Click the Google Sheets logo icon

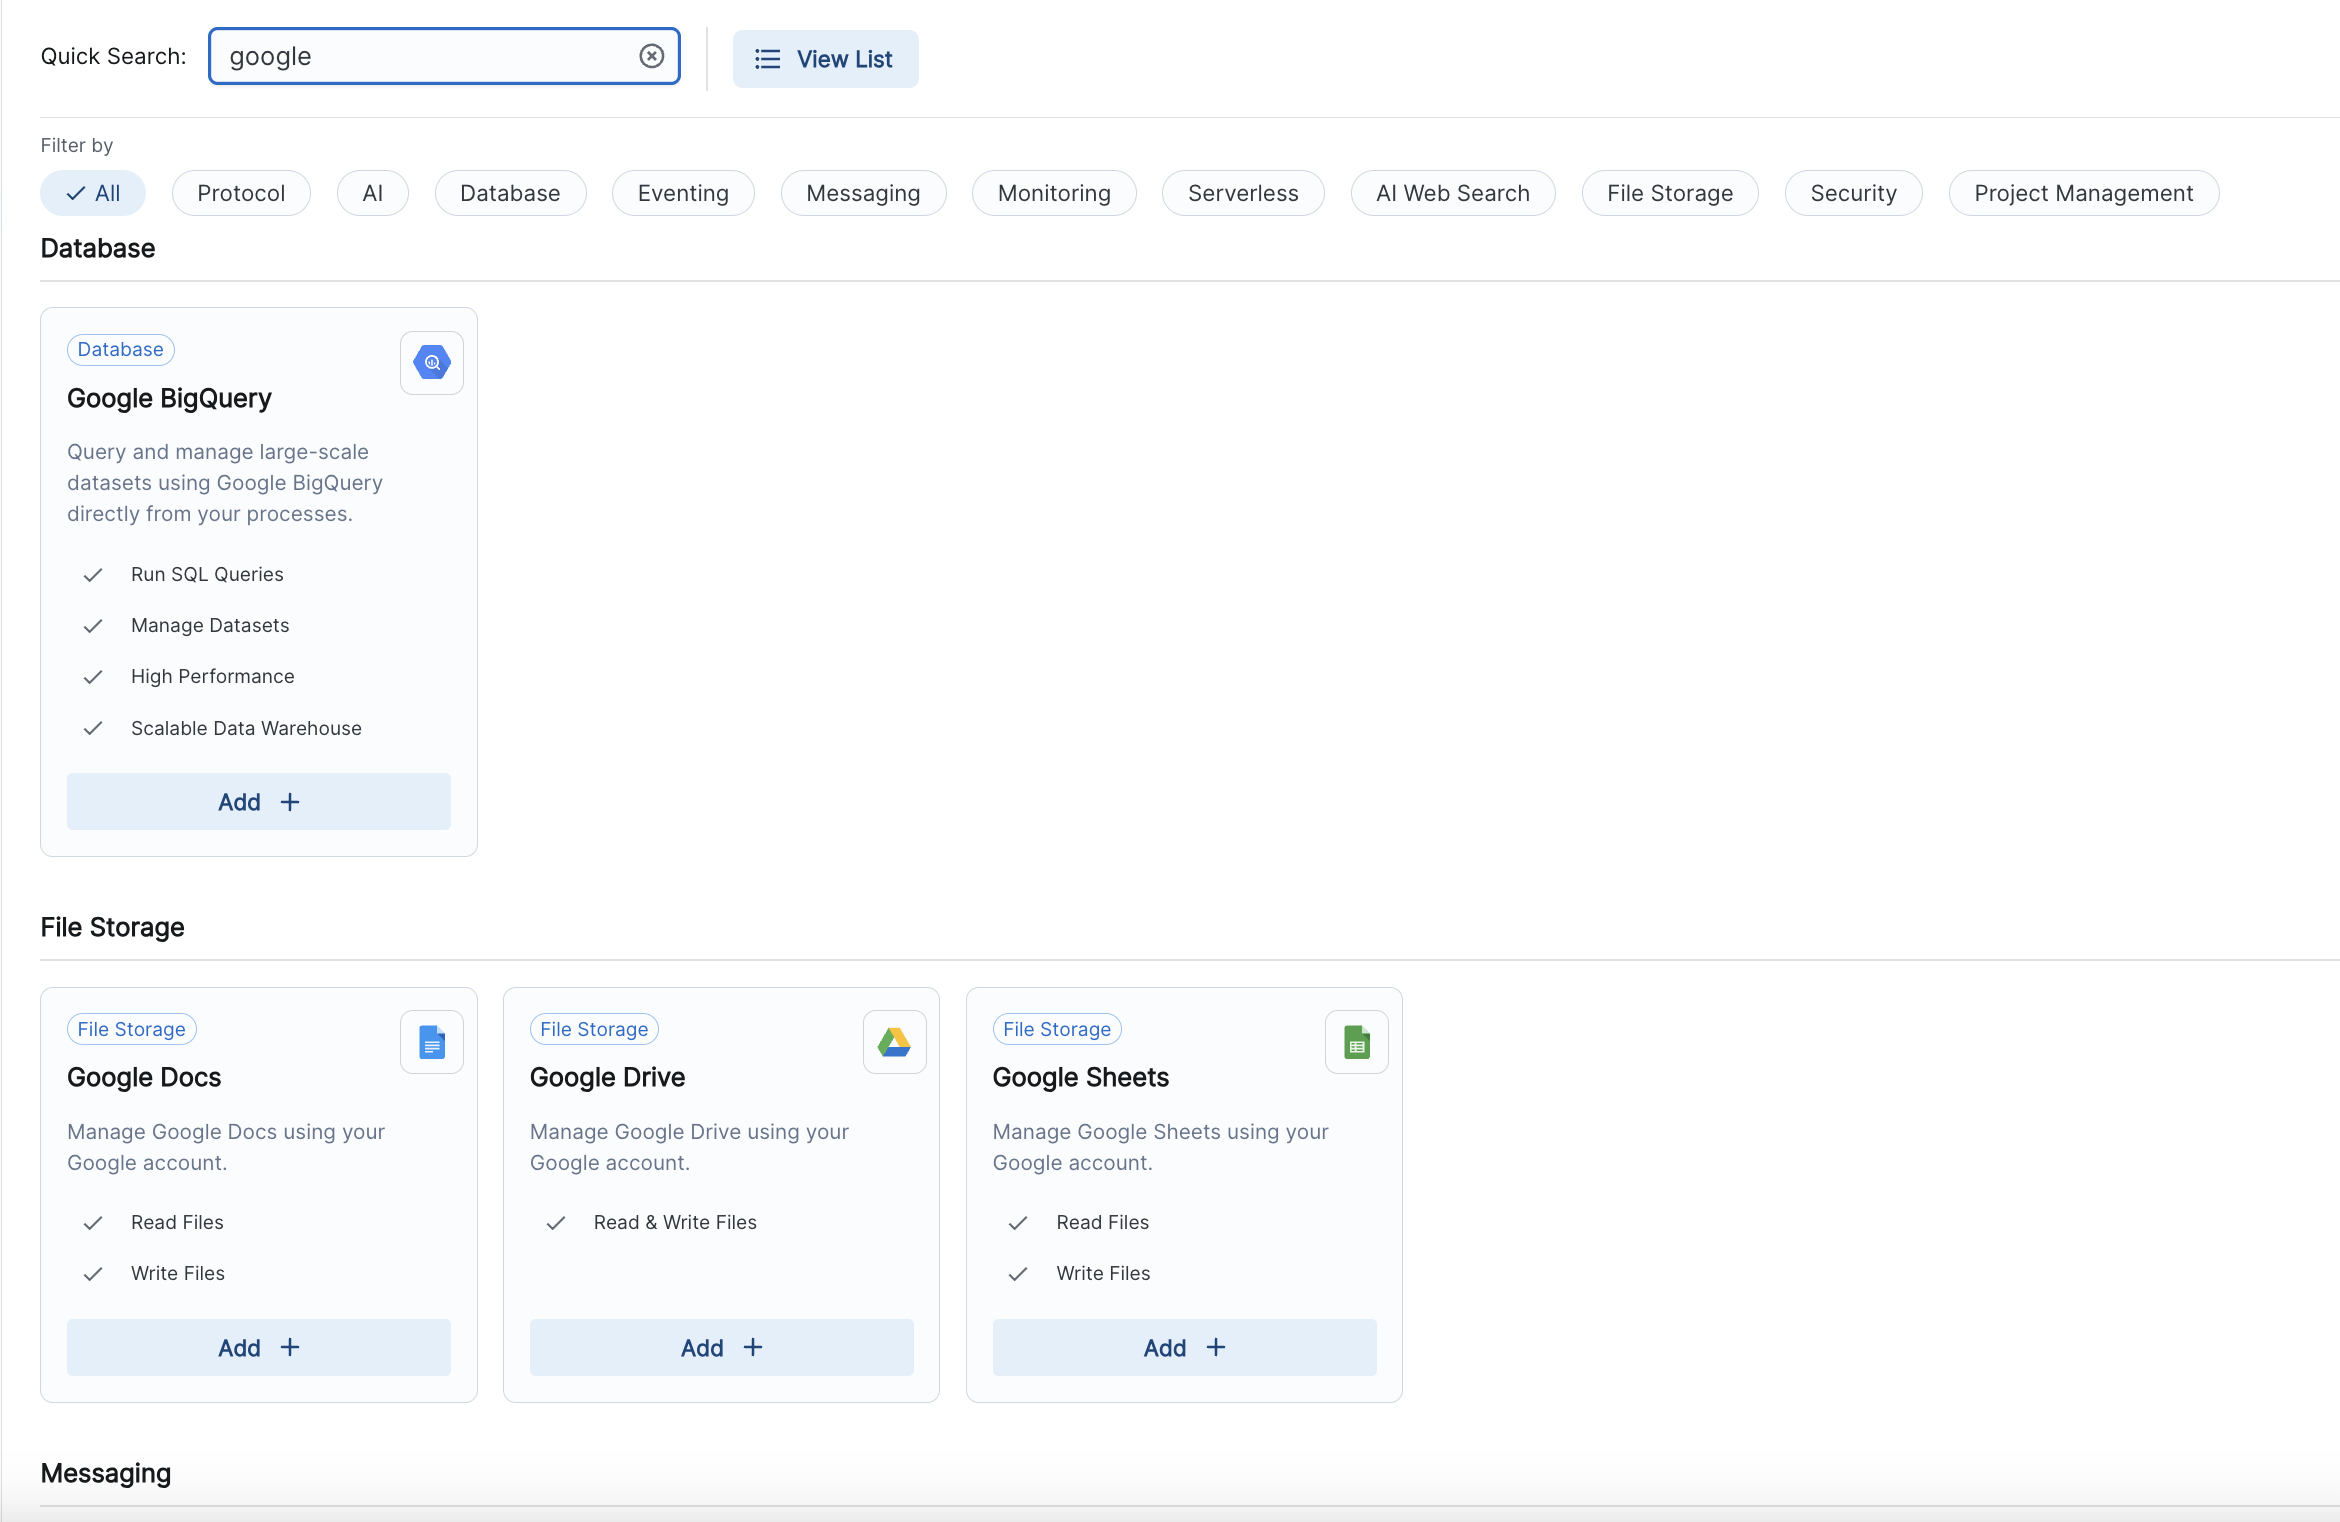point(1357,1042)
